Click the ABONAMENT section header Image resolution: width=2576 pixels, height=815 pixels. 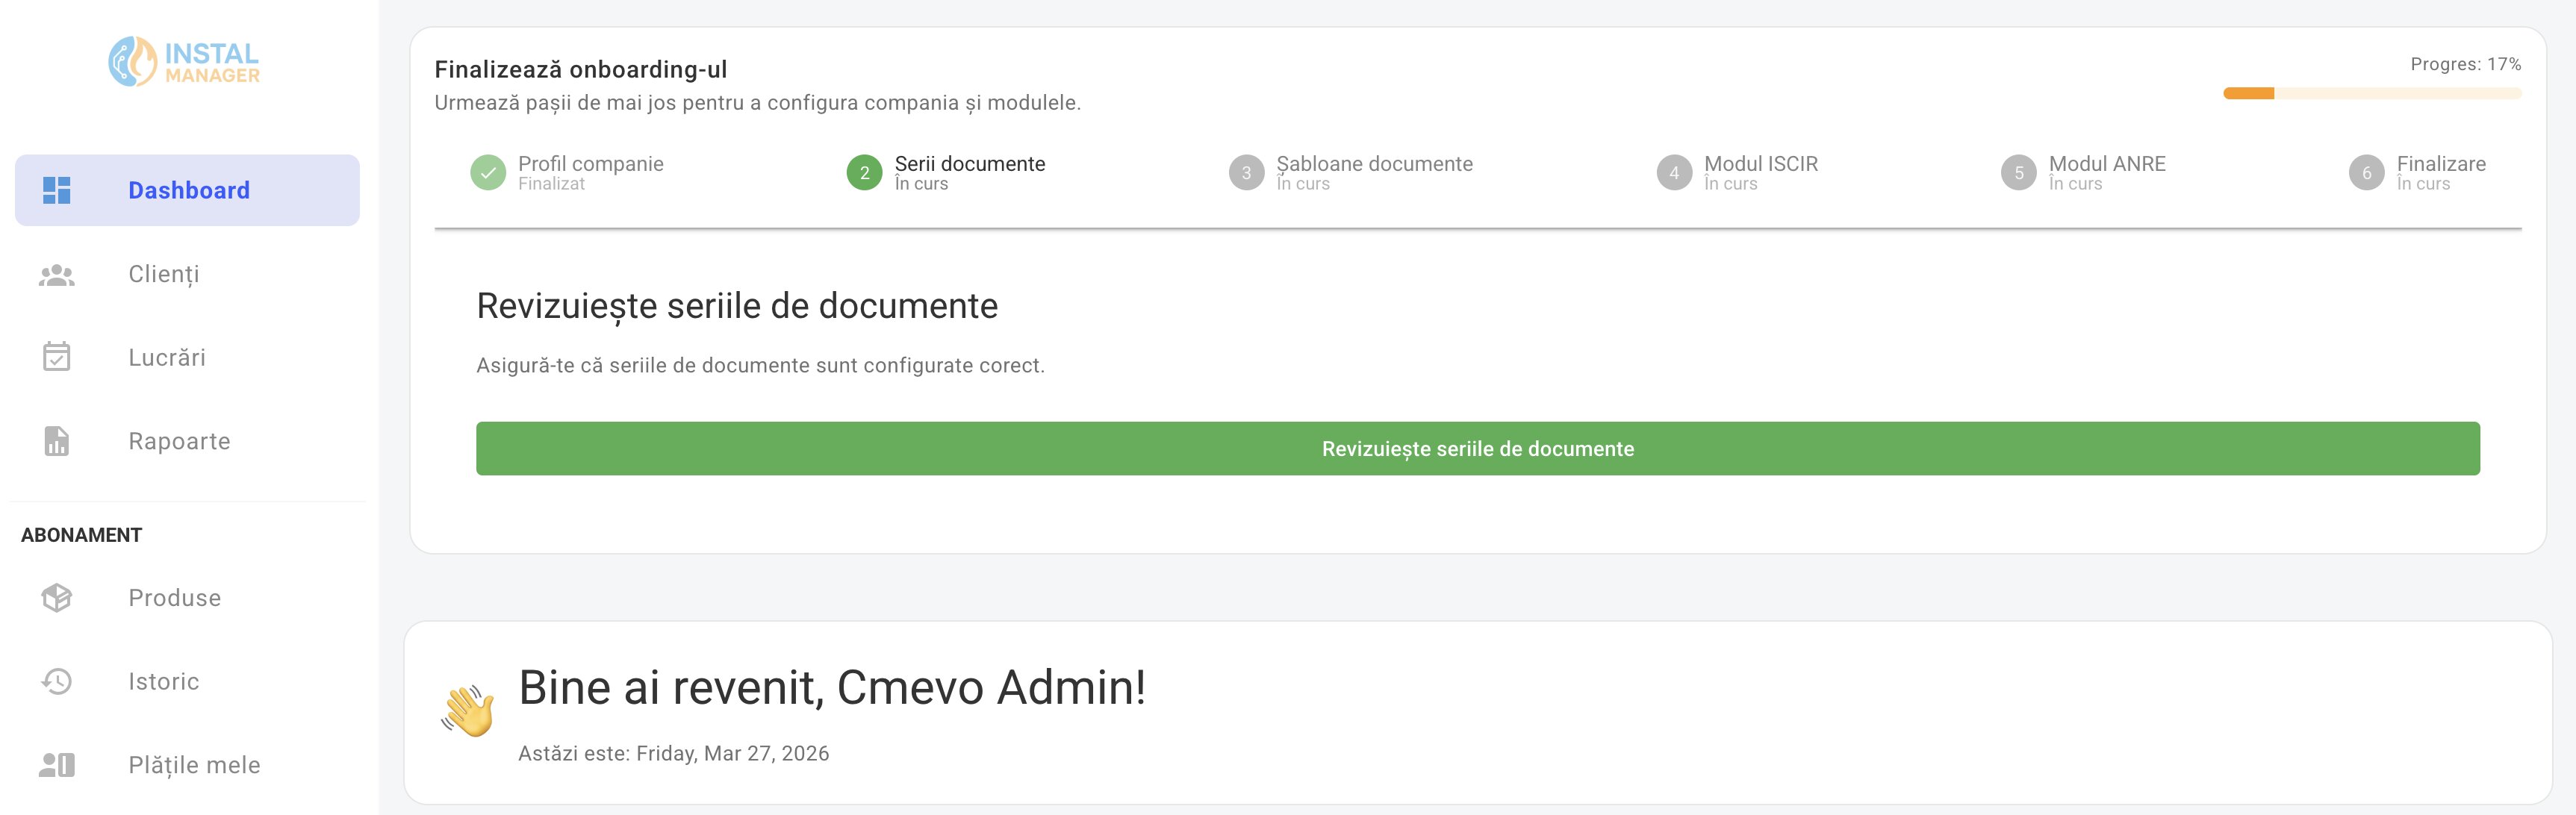[x=82, y=534]
